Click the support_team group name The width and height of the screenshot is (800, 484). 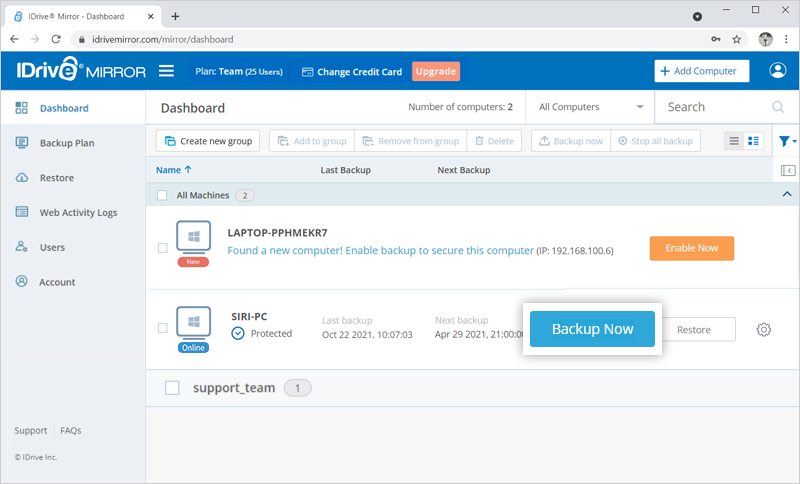click(x=234, y=388)
